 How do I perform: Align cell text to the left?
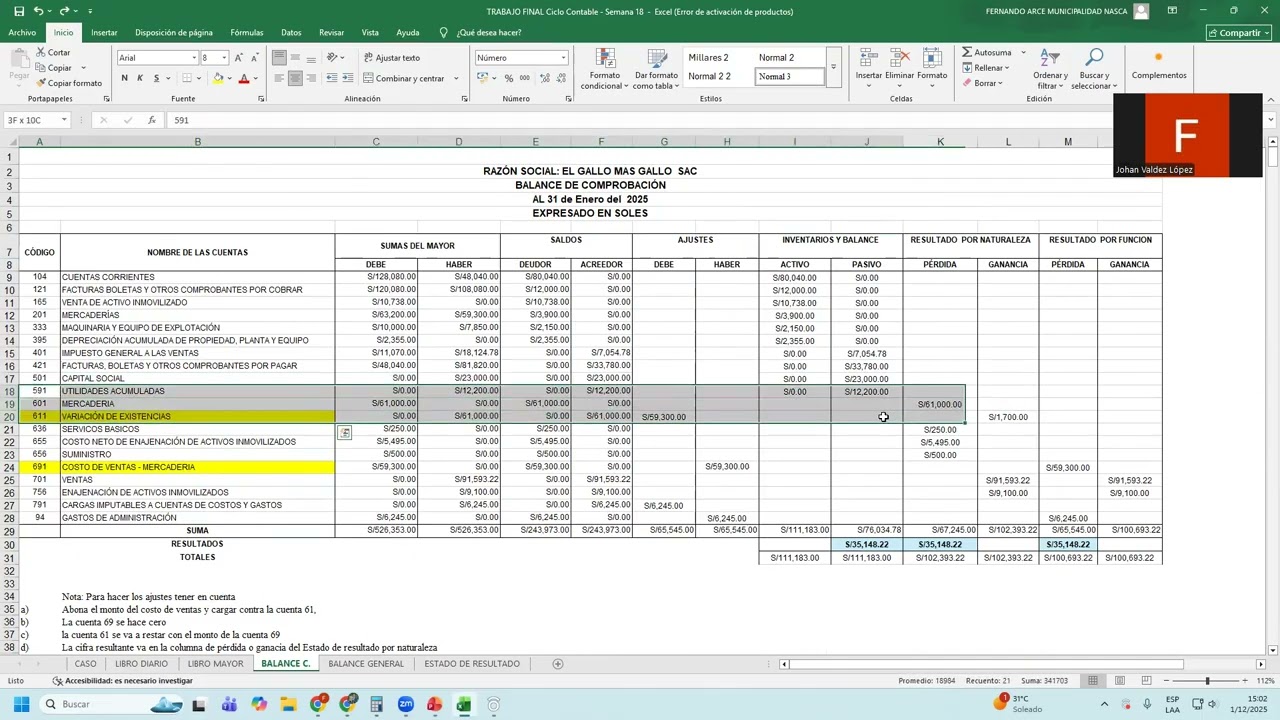point(279,78)
